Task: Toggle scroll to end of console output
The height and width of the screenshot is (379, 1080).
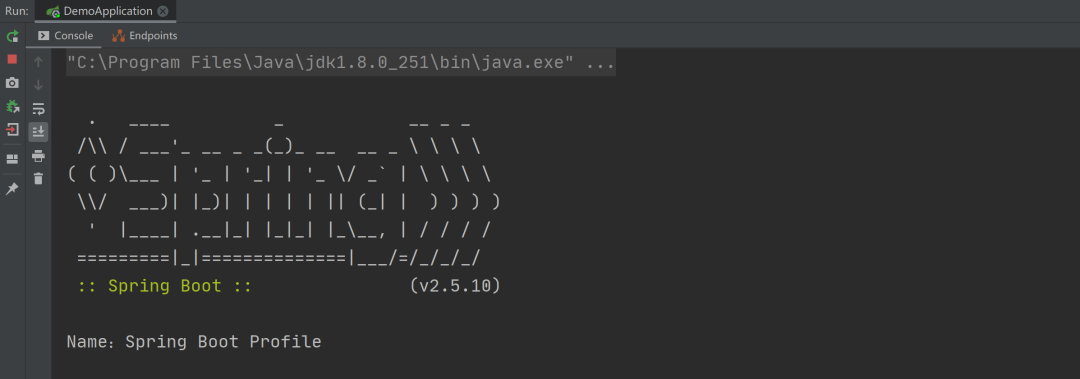Action: 39,132
